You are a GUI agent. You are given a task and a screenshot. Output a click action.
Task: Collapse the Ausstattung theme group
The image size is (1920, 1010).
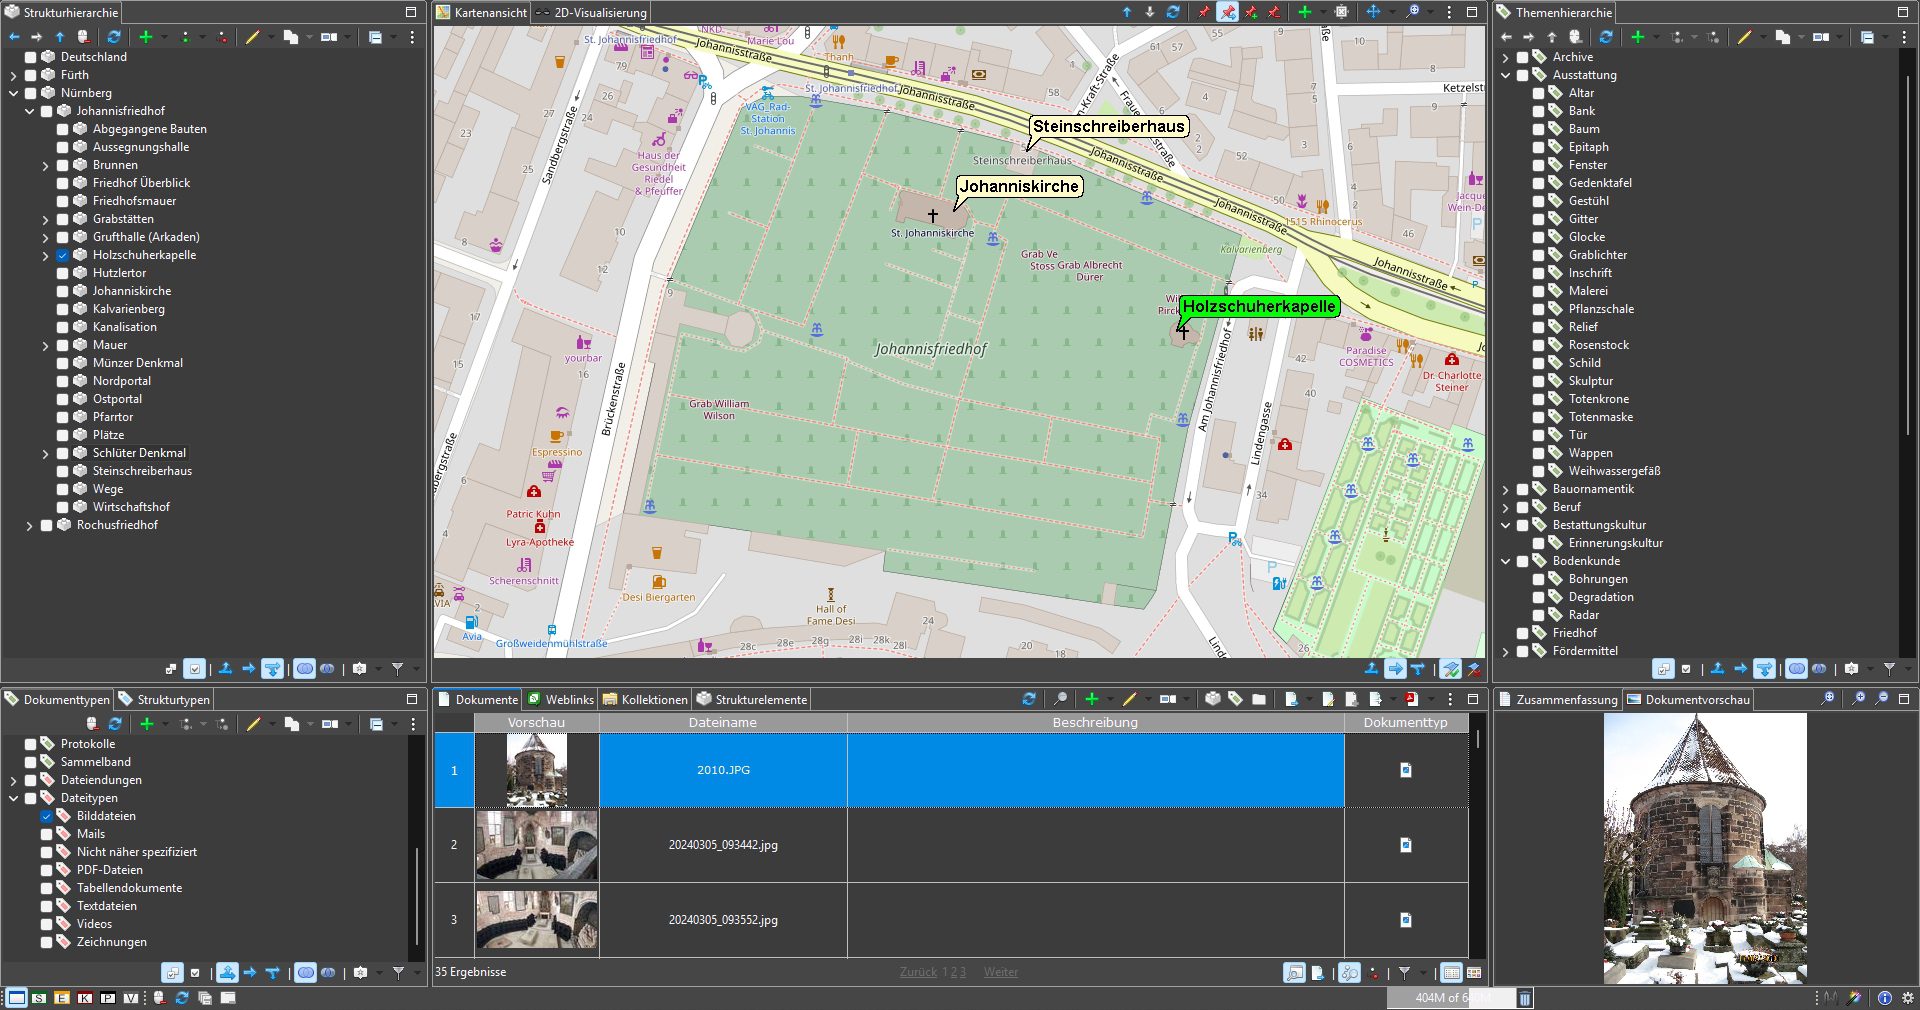(x=1506, y=75)
